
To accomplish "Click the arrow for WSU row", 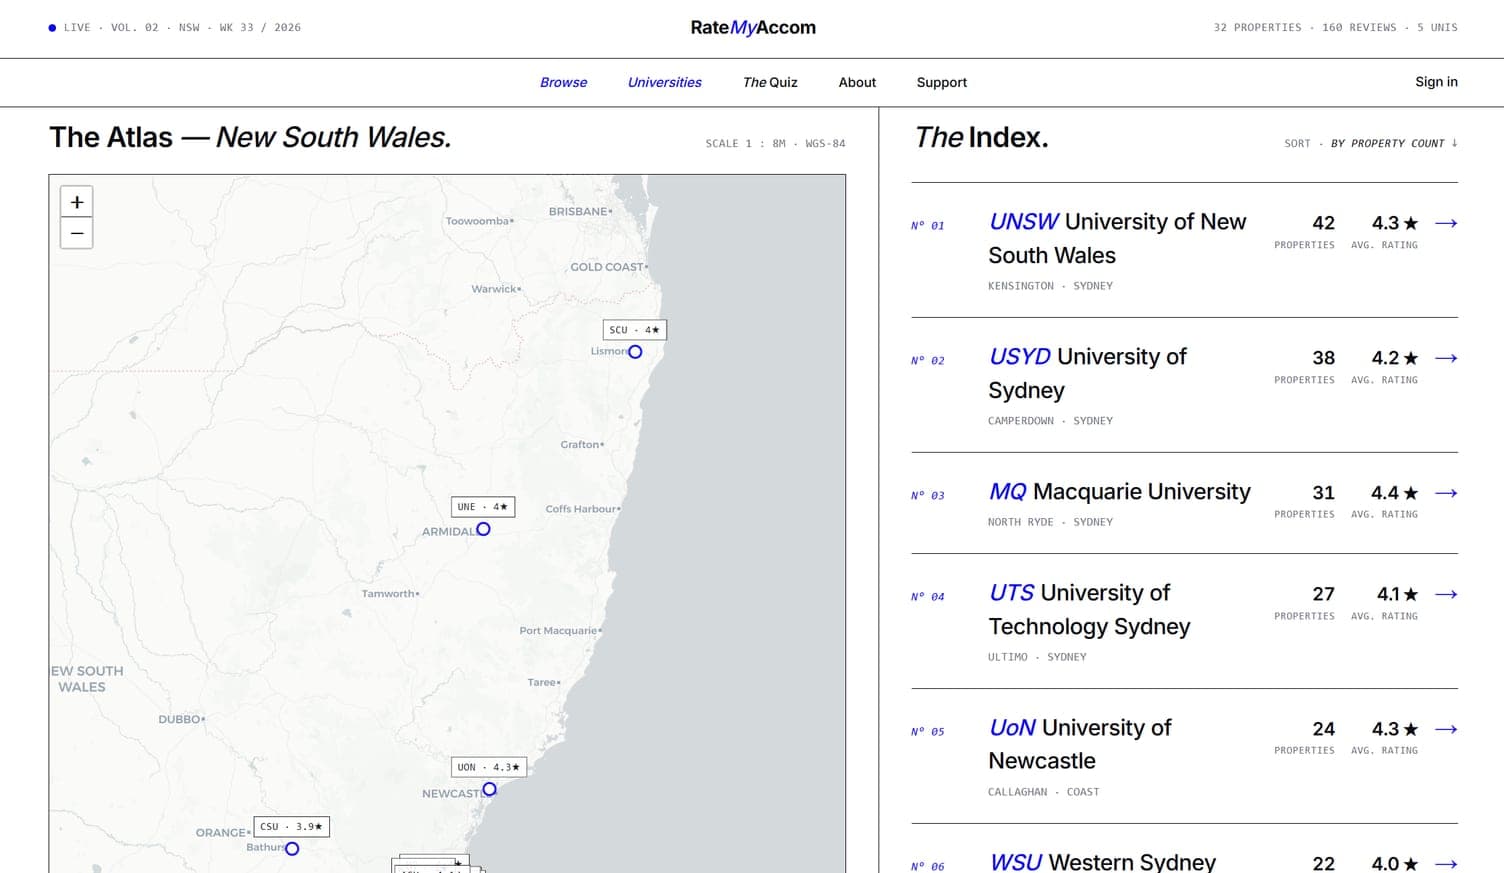I will coord(1446,863).
